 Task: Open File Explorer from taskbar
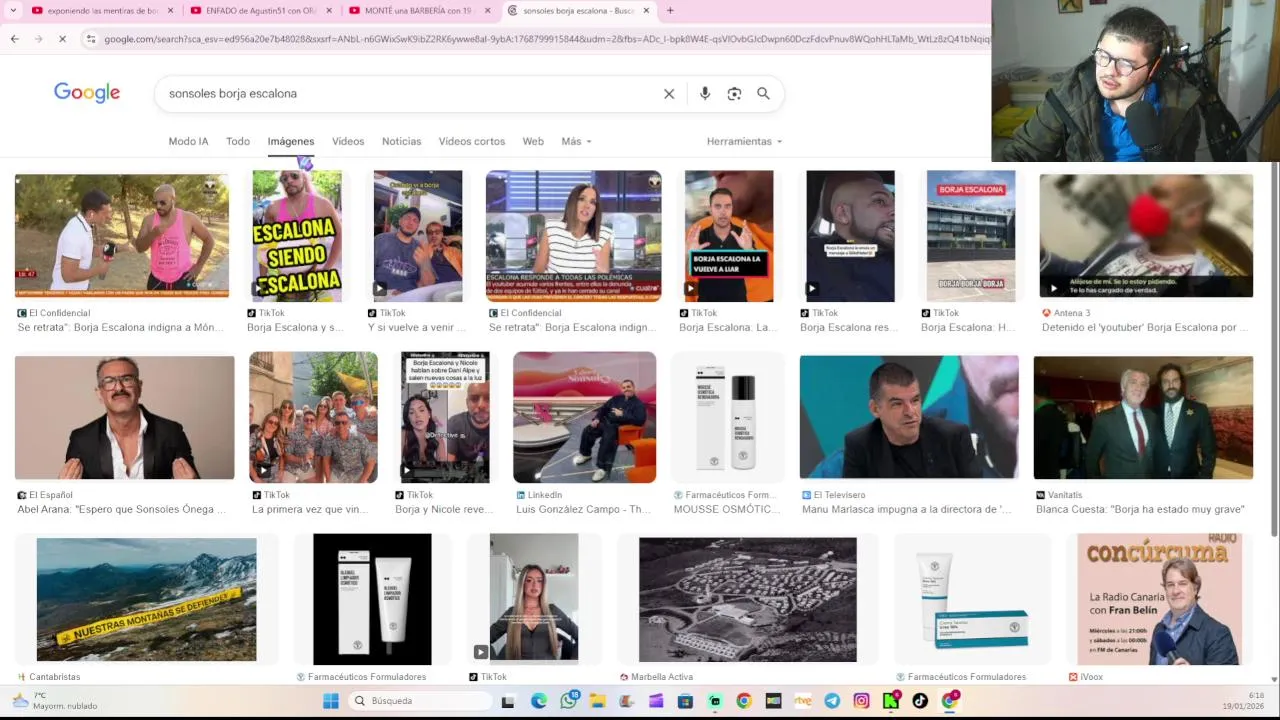click(x=597, y=701)
